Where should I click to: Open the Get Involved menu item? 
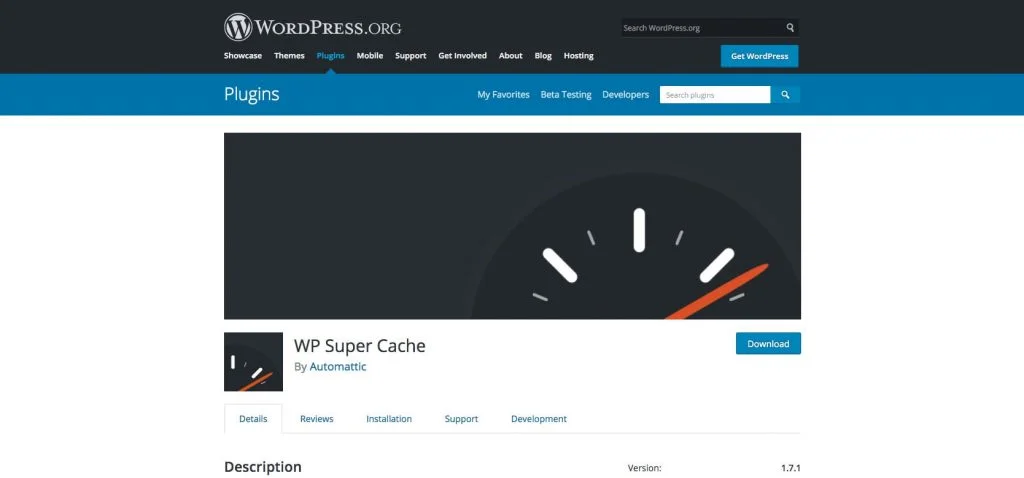pos(462,56)
